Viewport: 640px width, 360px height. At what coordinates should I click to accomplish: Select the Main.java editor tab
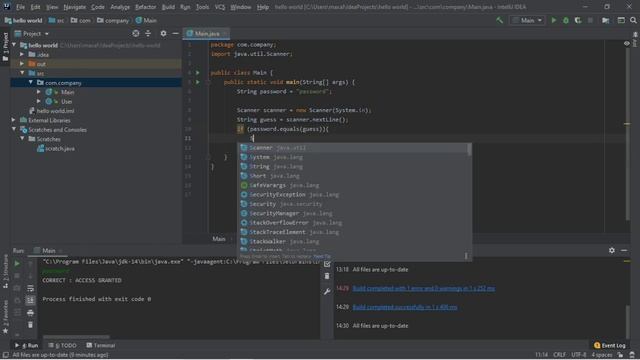coord(207,33)
